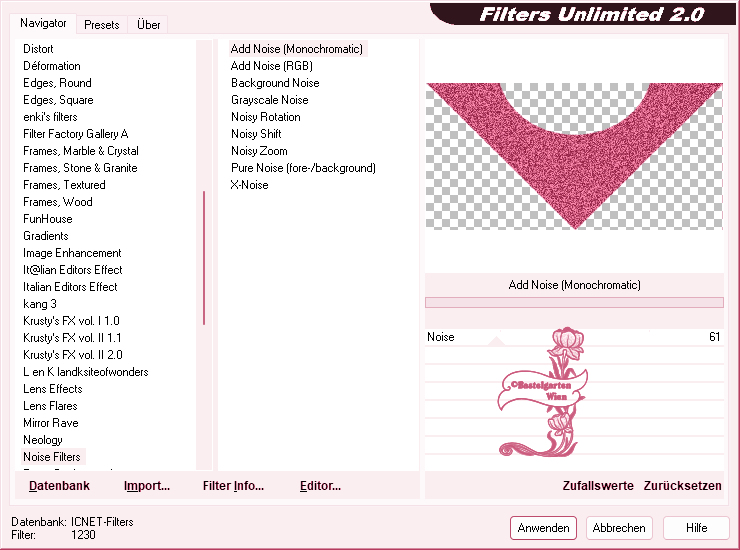
Task: Open help with Hilfe button
Action: coord(696,528)
